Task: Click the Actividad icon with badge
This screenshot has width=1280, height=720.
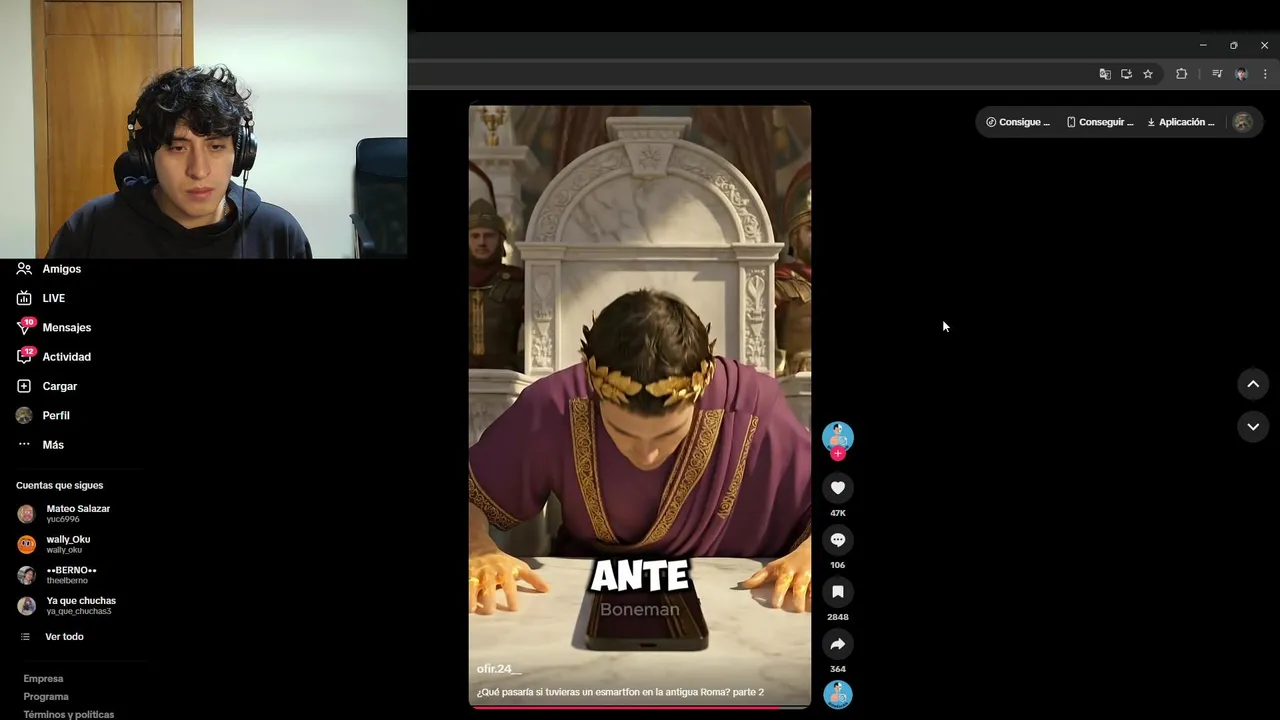Action: (x=25, y=356)
